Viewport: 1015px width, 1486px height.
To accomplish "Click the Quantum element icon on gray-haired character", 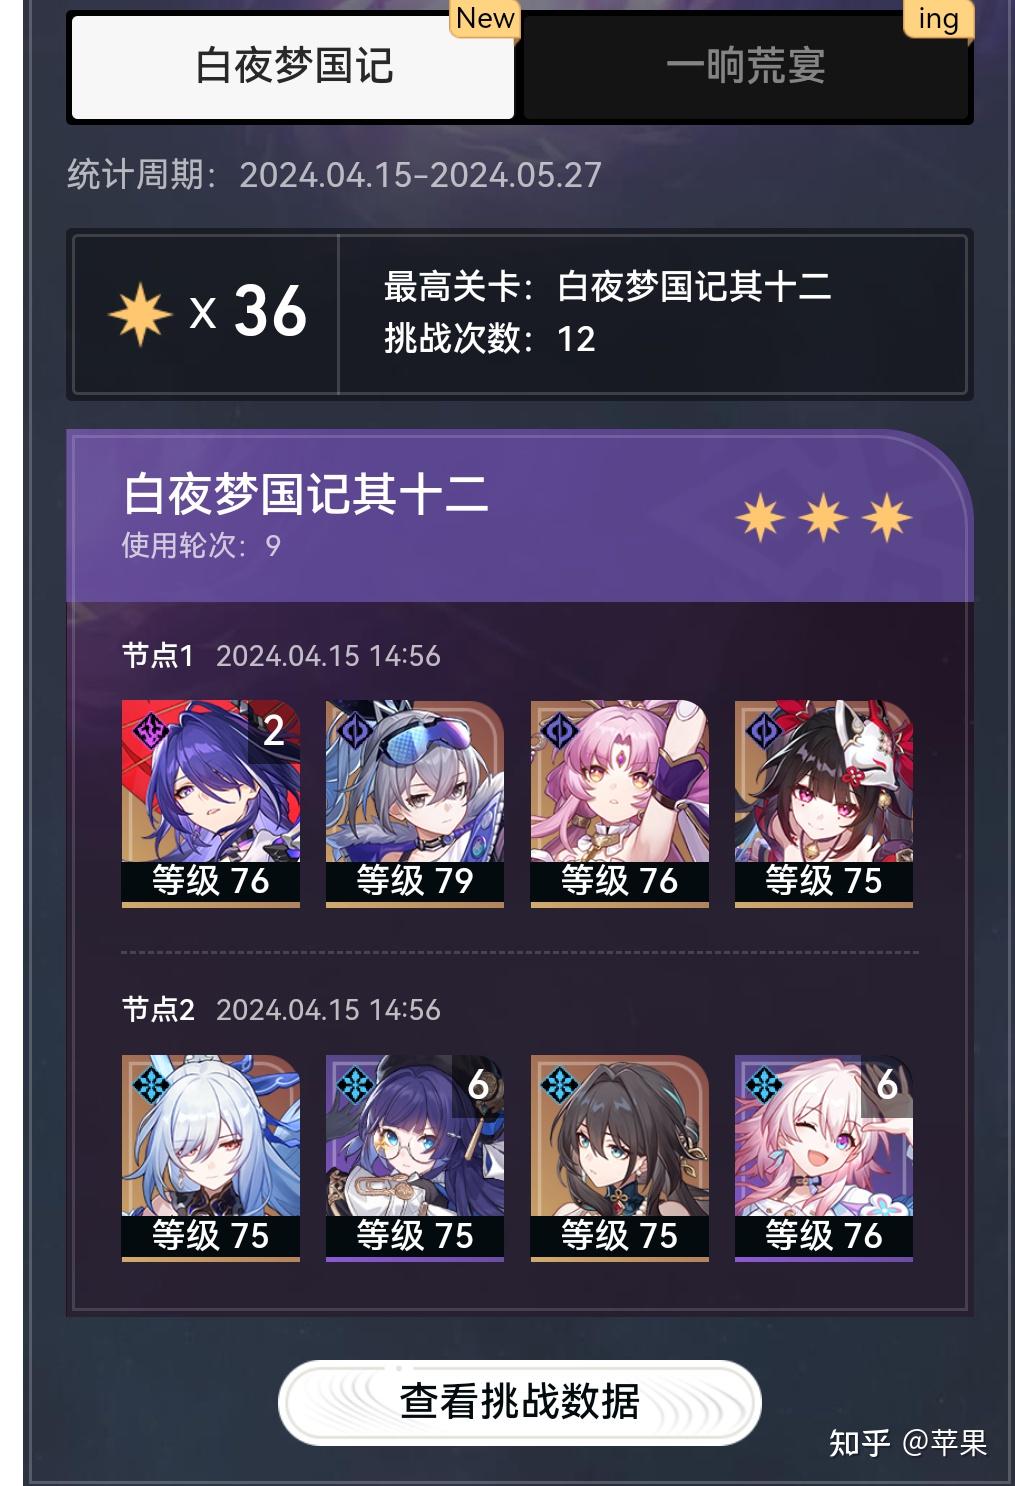I will click(355, 731).
